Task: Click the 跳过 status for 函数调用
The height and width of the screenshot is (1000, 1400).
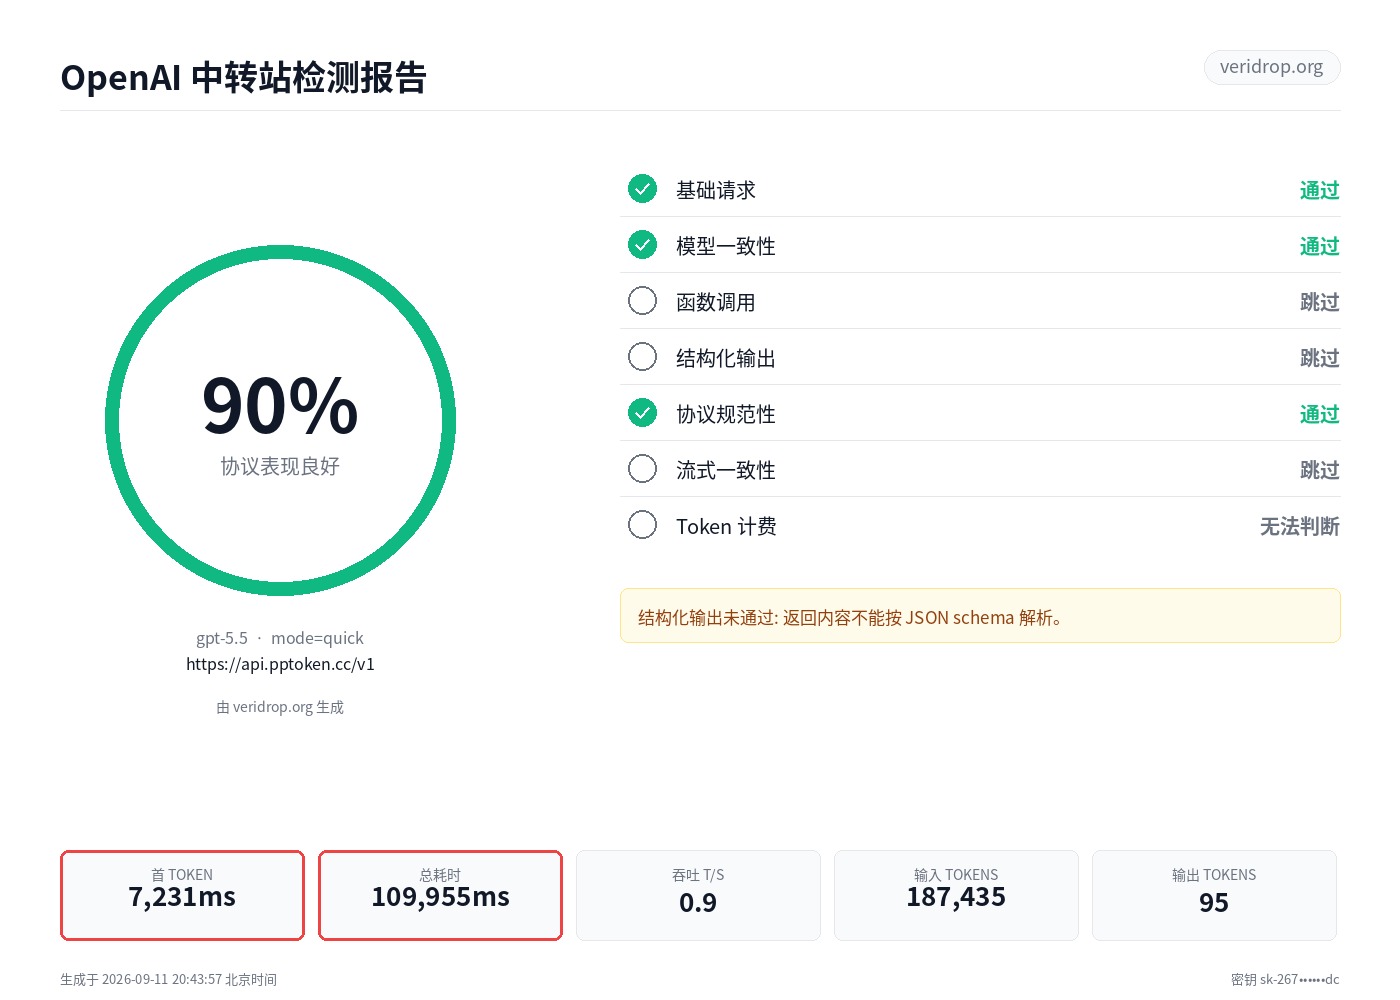Action: click(1319, 302)
